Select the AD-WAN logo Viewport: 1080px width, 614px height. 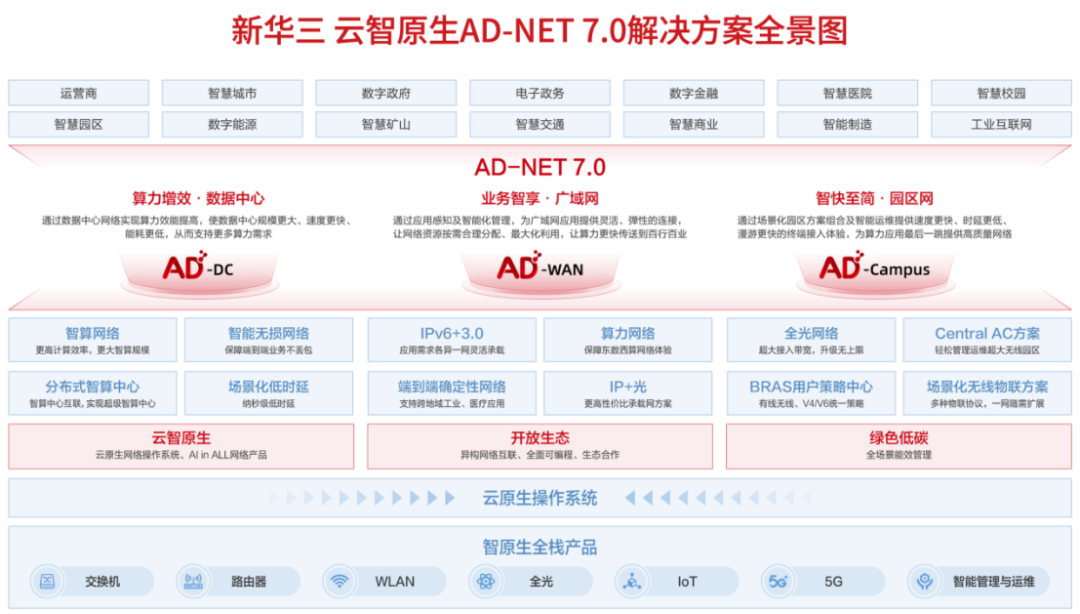[x=540, y=268]
